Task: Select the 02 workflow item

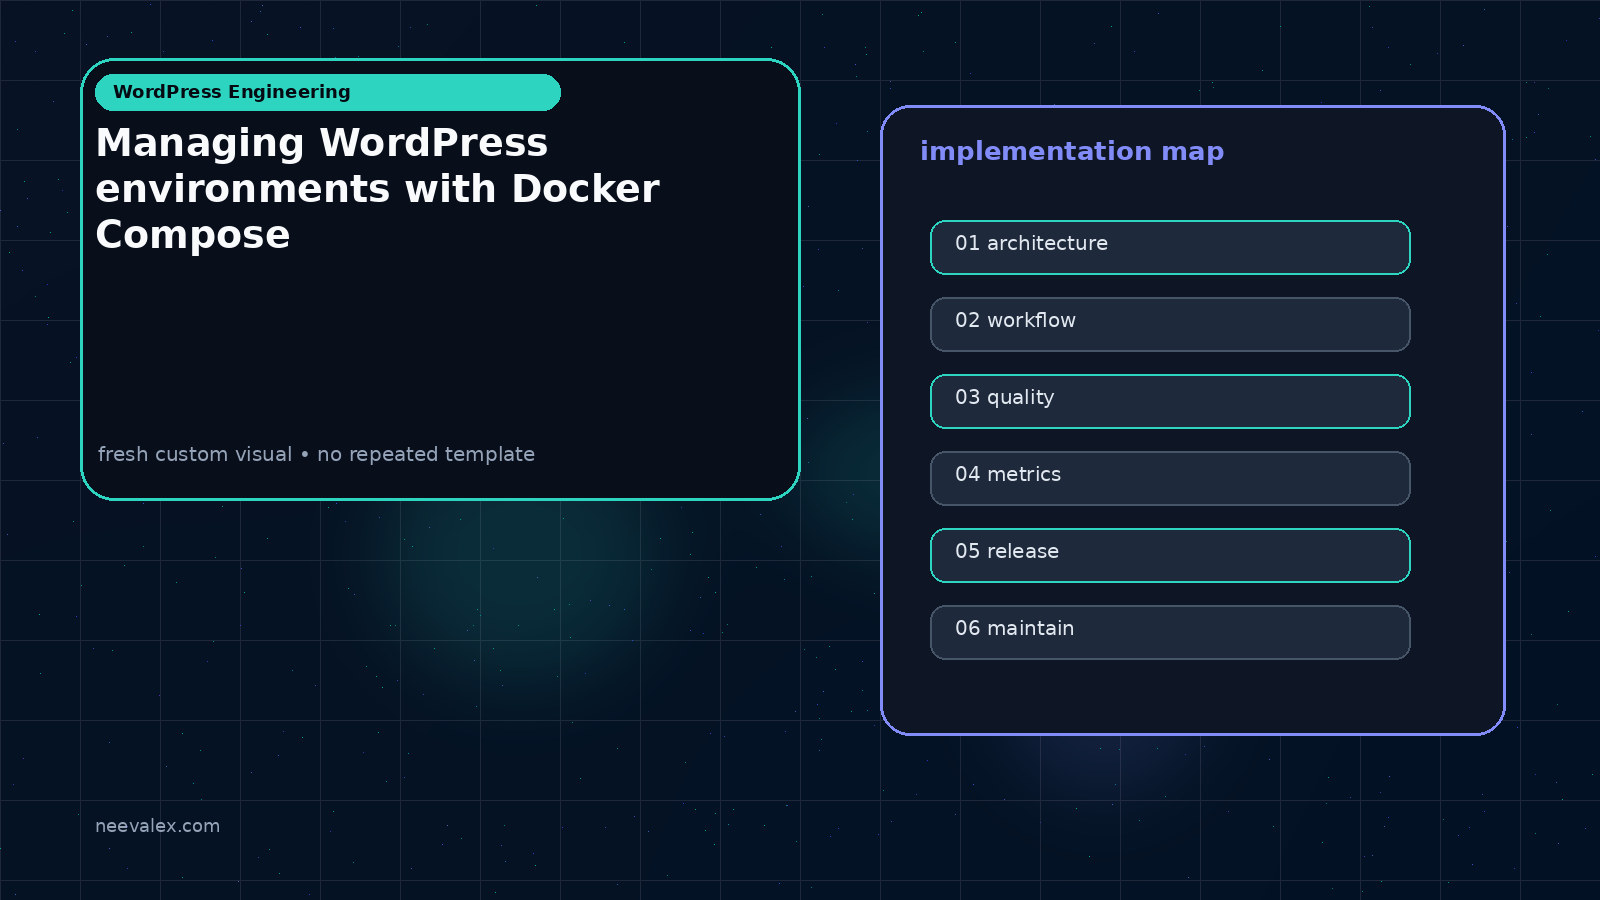Action: pos(1170,324)
